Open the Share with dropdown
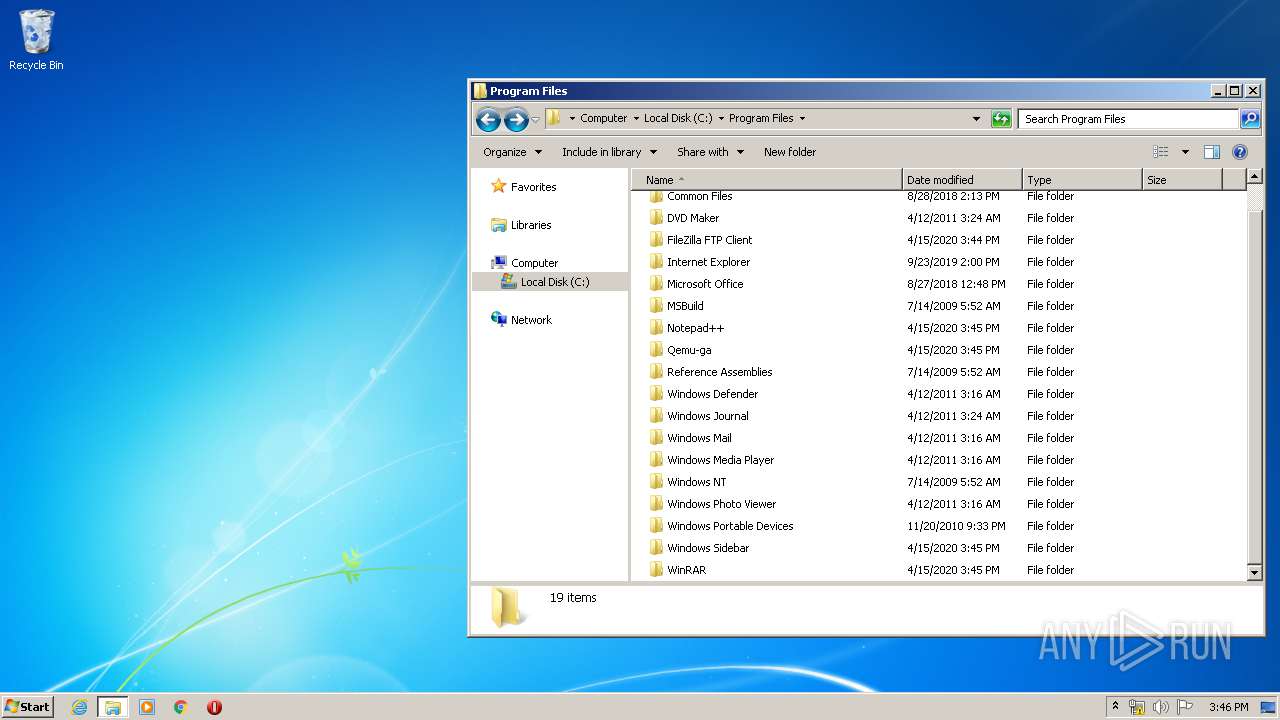1280x720 pixels. click(710, 152)
